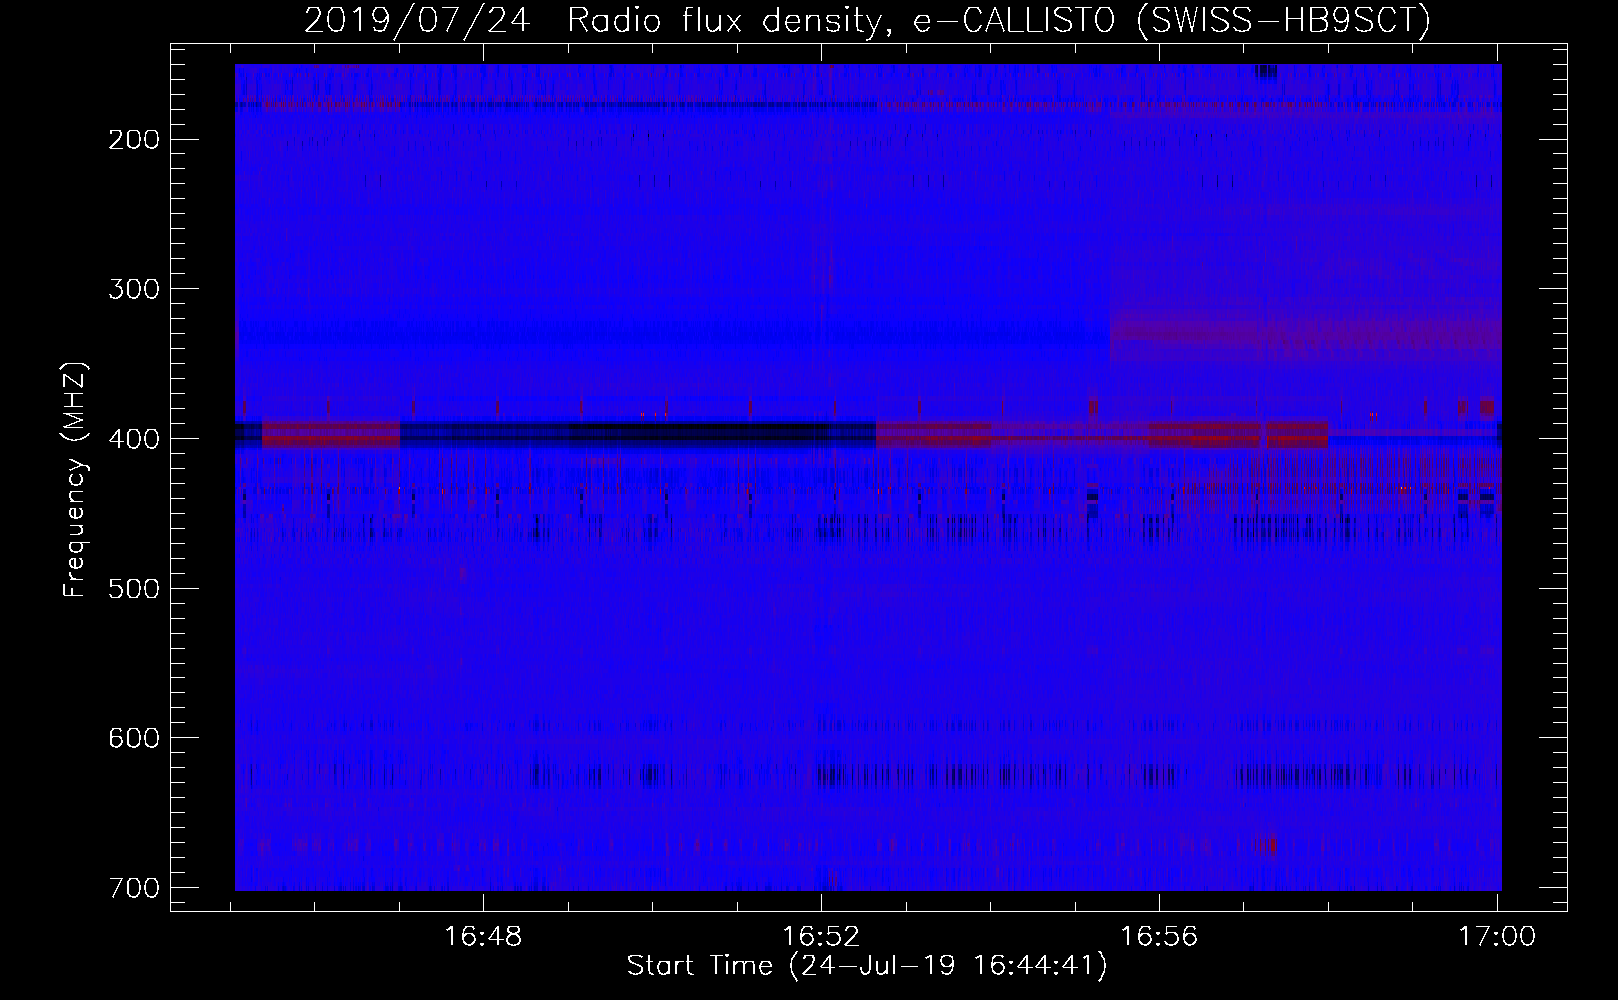Click the 'Frequency (MHZ)' axis label

[x=74, y=480]
